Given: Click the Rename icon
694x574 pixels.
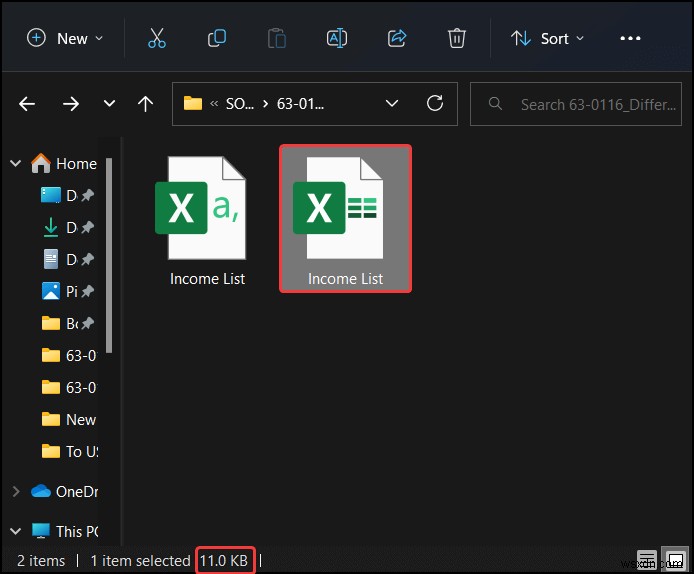Looking at the screenshot, I should [337, 39].
